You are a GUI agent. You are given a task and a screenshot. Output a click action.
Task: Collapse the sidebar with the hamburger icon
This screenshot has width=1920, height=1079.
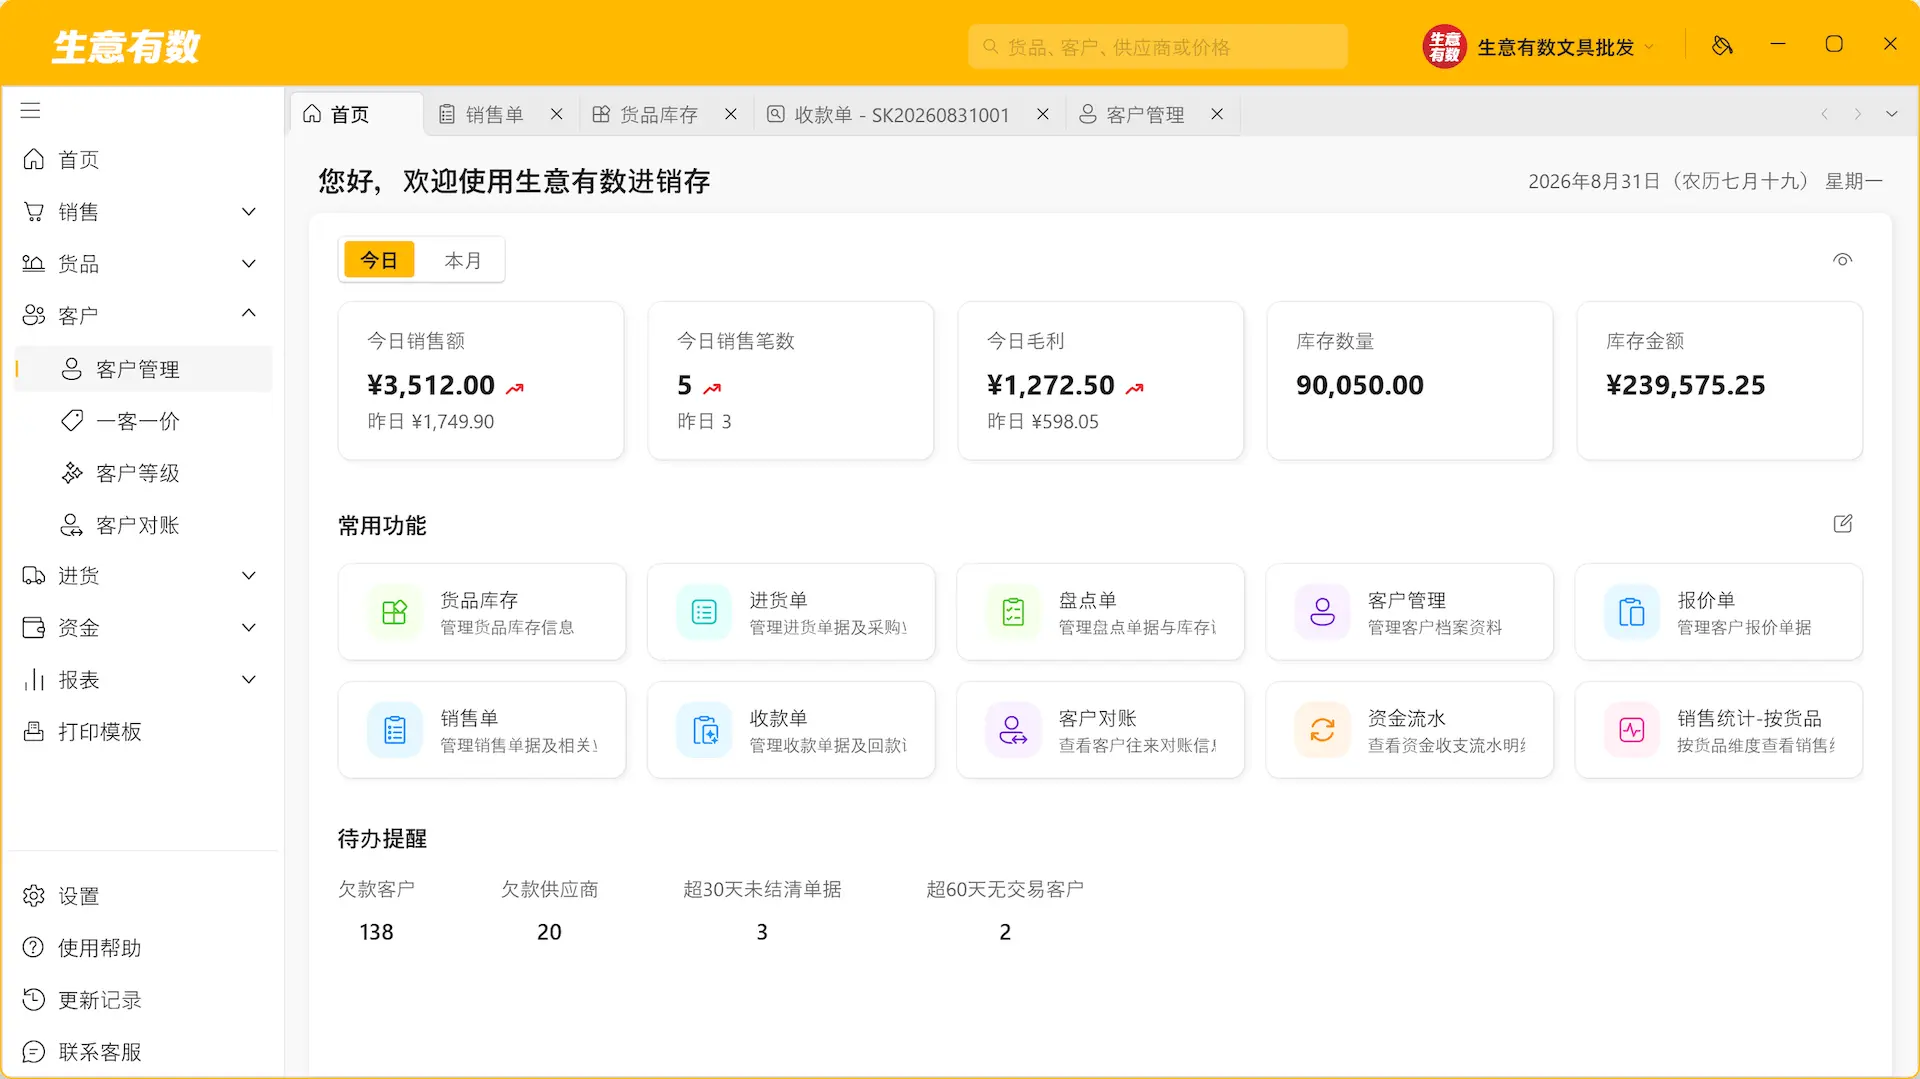tap(31, 110)
